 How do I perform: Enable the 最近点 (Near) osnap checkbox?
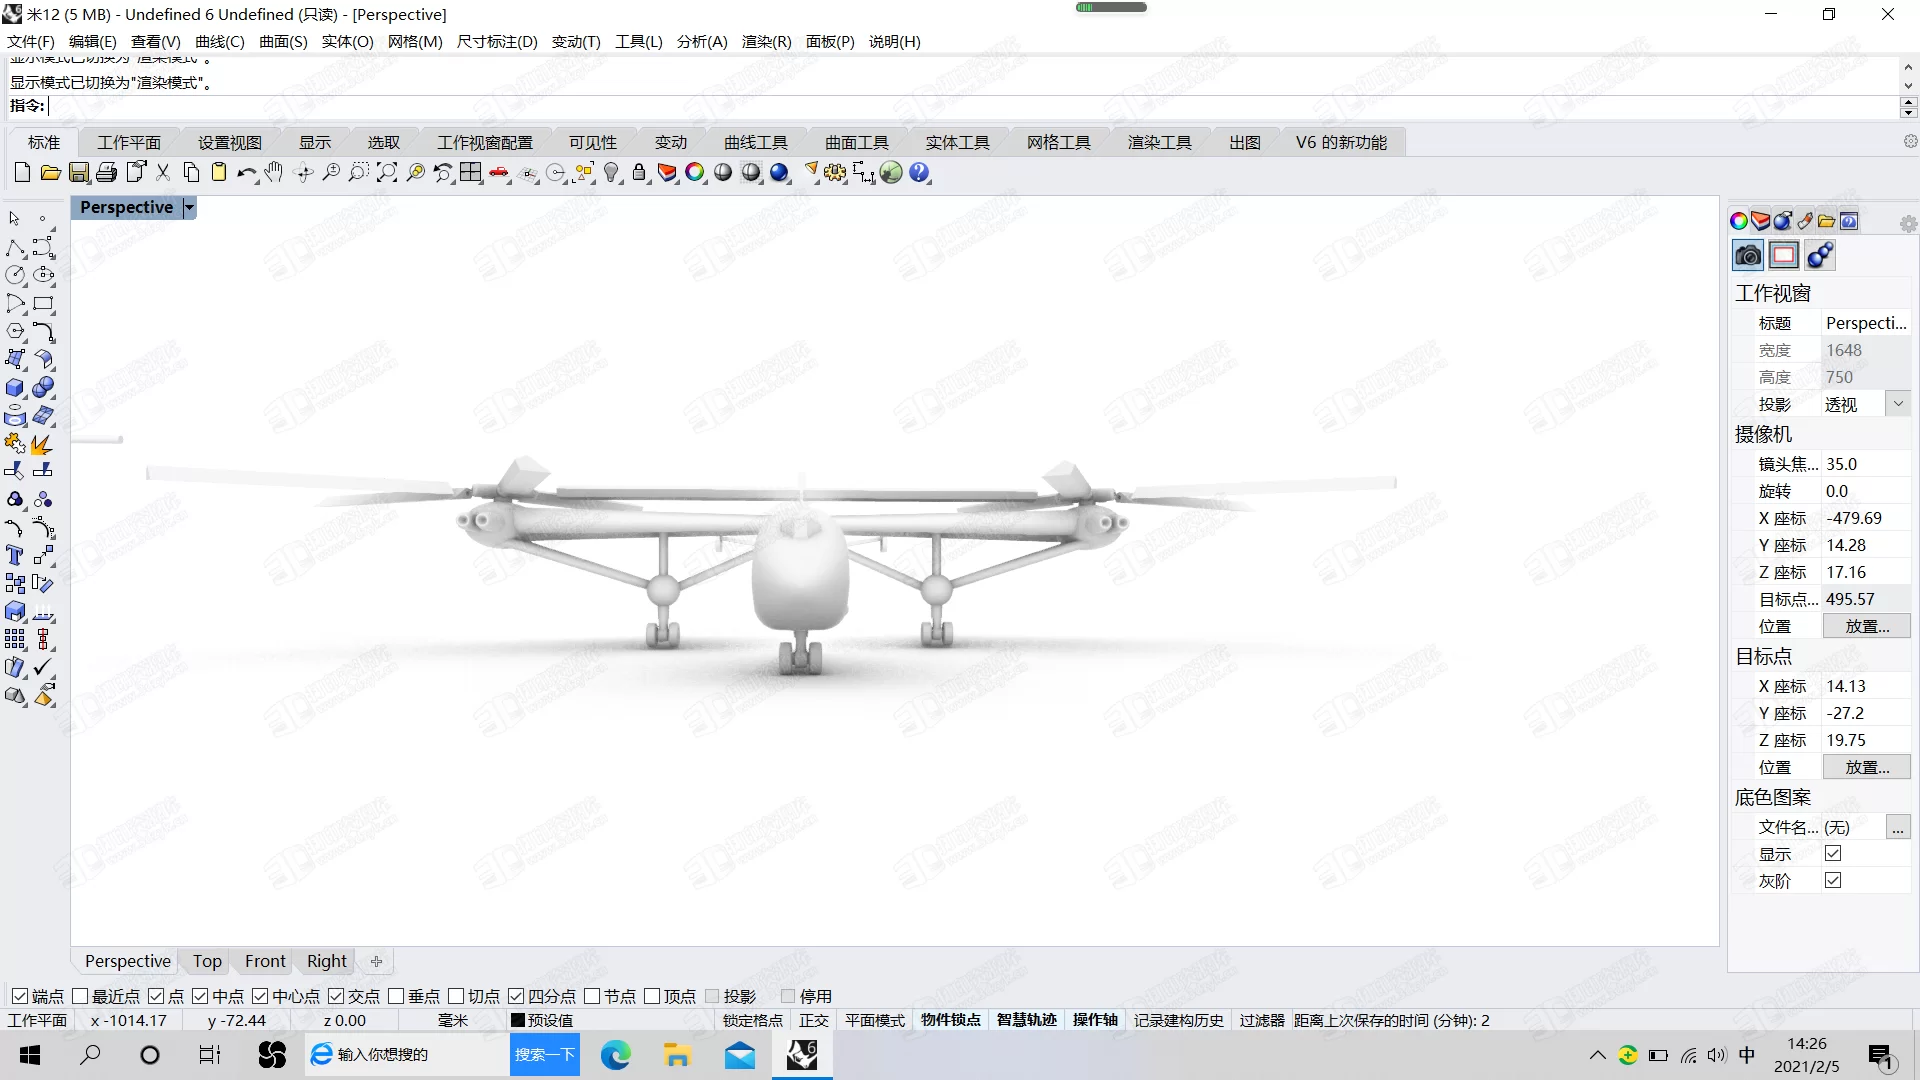(80, 996)
